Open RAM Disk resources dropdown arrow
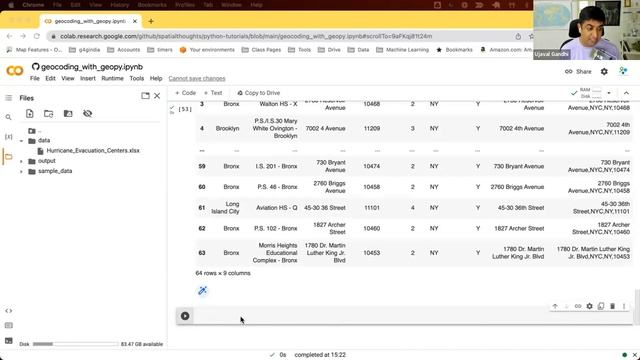 [609, 93]
